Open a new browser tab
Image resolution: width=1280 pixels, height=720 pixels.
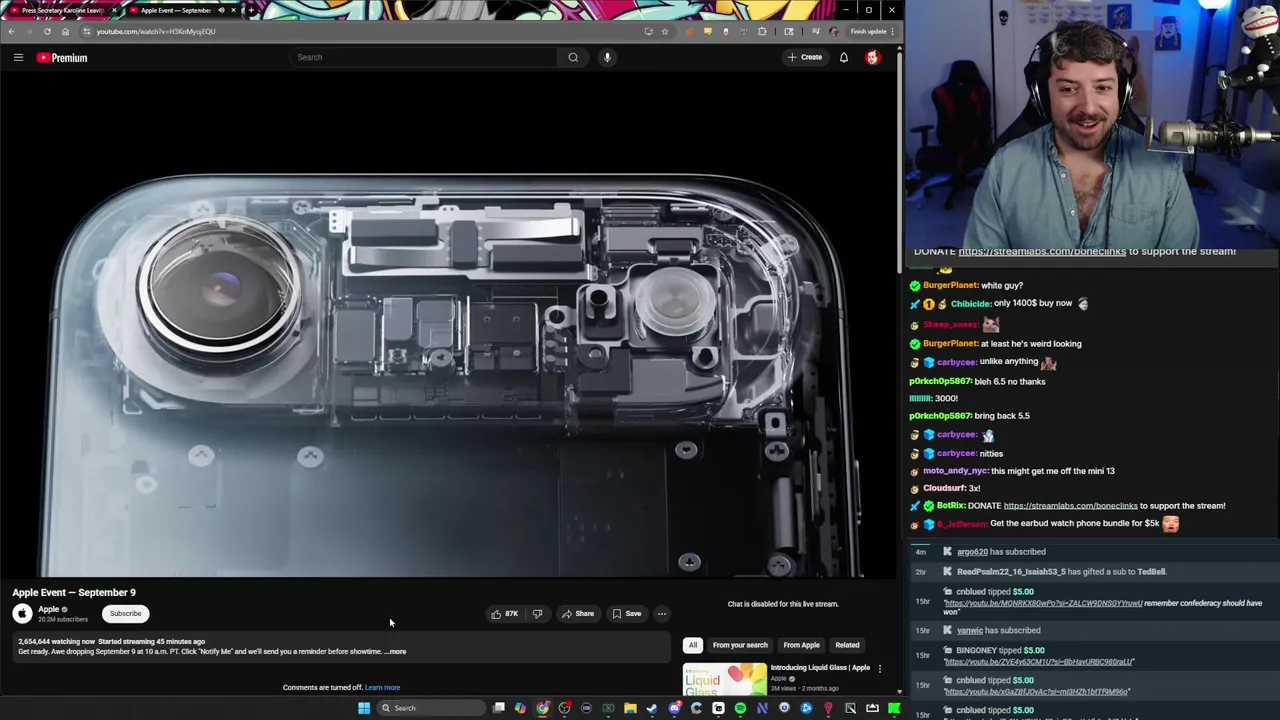point(251,10)
